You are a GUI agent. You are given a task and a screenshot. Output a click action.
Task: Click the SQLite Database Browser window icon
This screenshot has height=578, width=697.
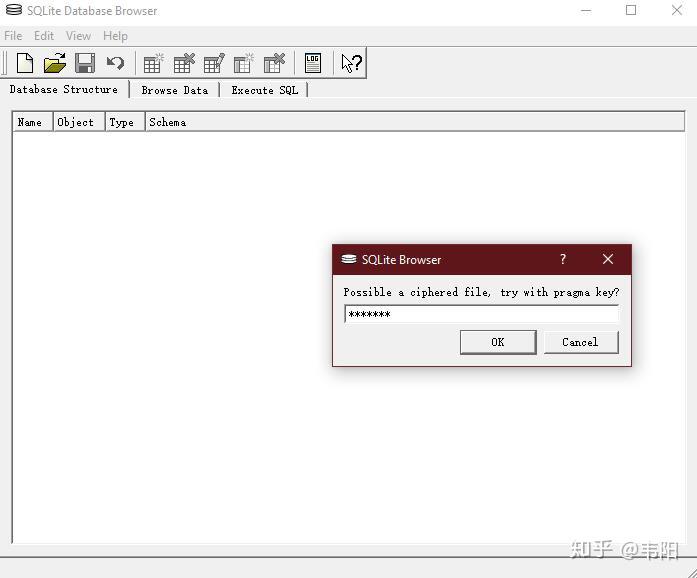(x=14, y=10)
